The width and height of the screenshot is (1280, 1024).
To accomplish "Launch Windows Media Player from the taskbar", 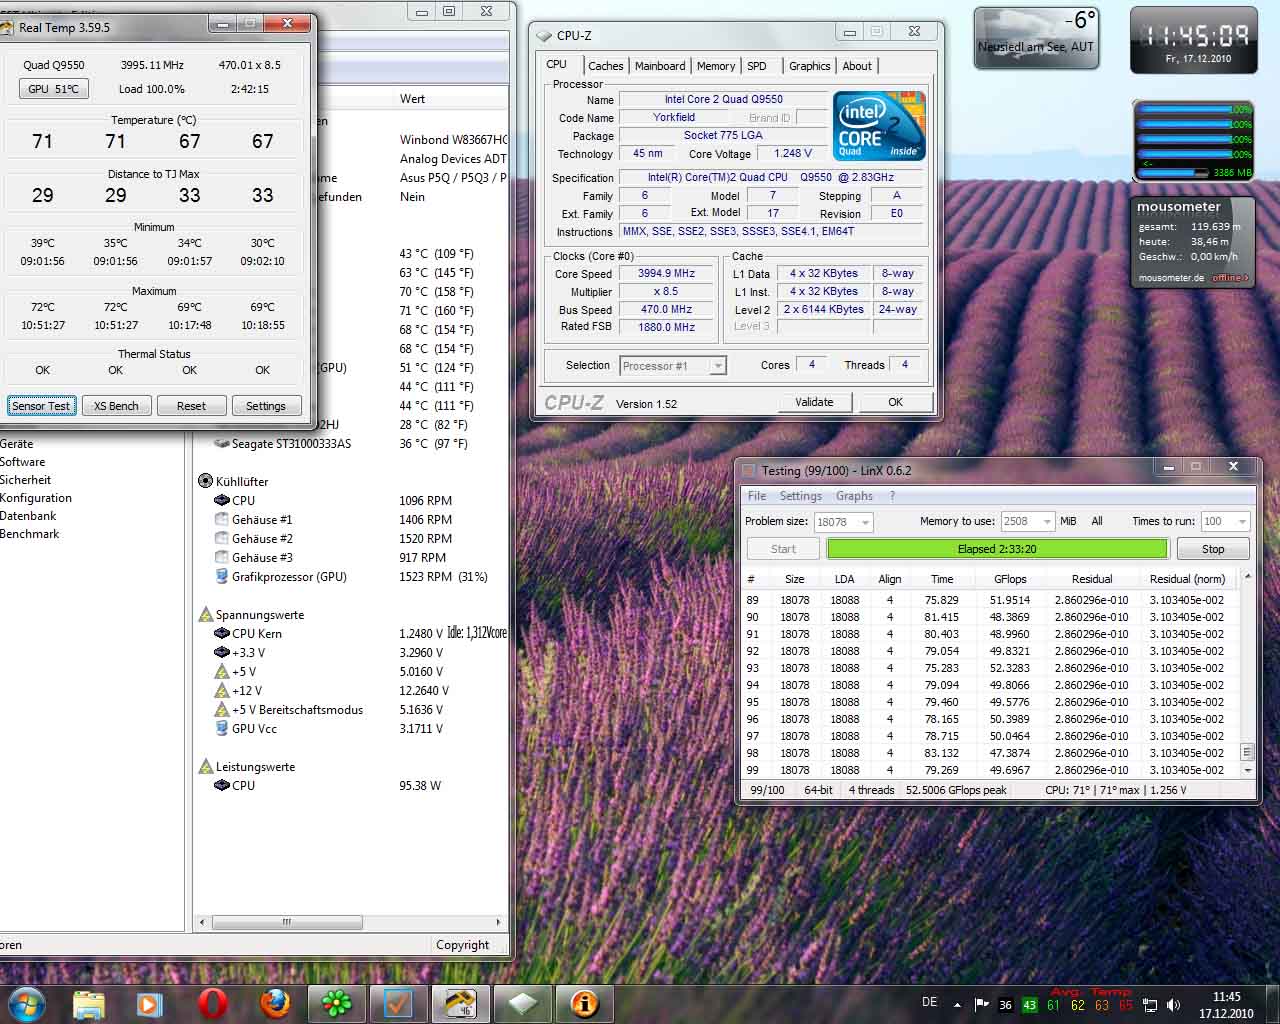I will (x=150, y=1003).
